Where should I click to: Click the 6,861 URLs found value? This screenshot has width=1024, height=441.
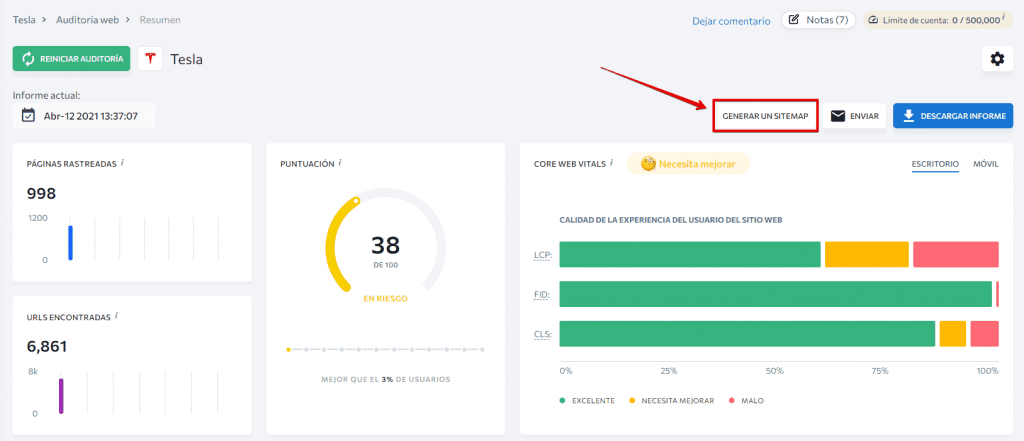(x=47, y=347)
